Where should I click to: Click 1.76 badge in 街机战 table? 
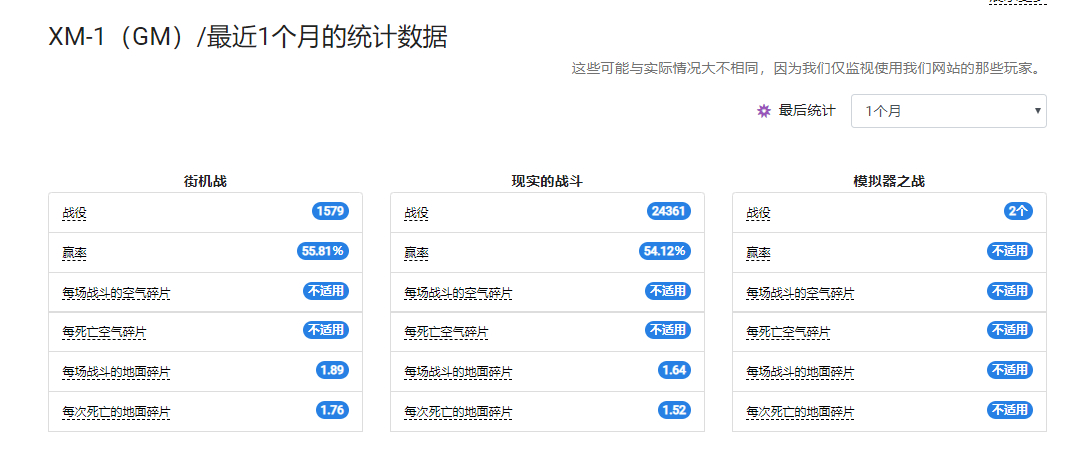tap(333, 410)
